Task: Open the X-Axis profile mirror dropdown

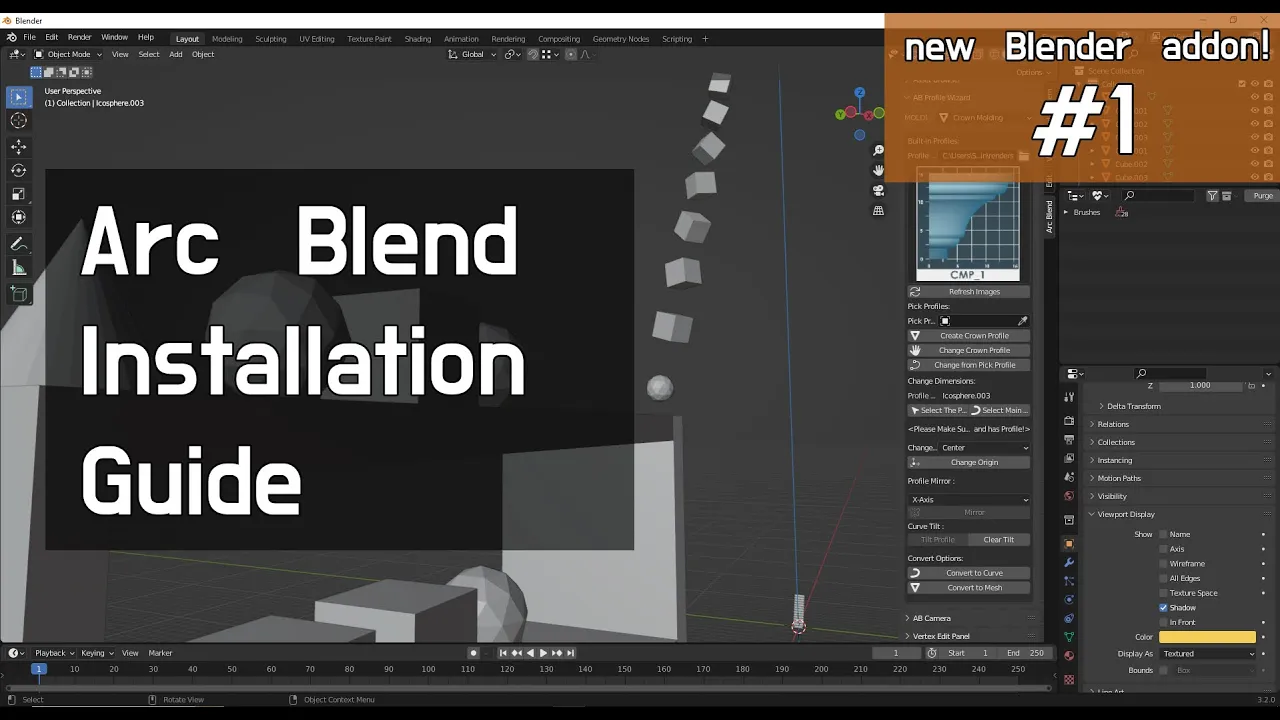Action: (x=969, y=499)
